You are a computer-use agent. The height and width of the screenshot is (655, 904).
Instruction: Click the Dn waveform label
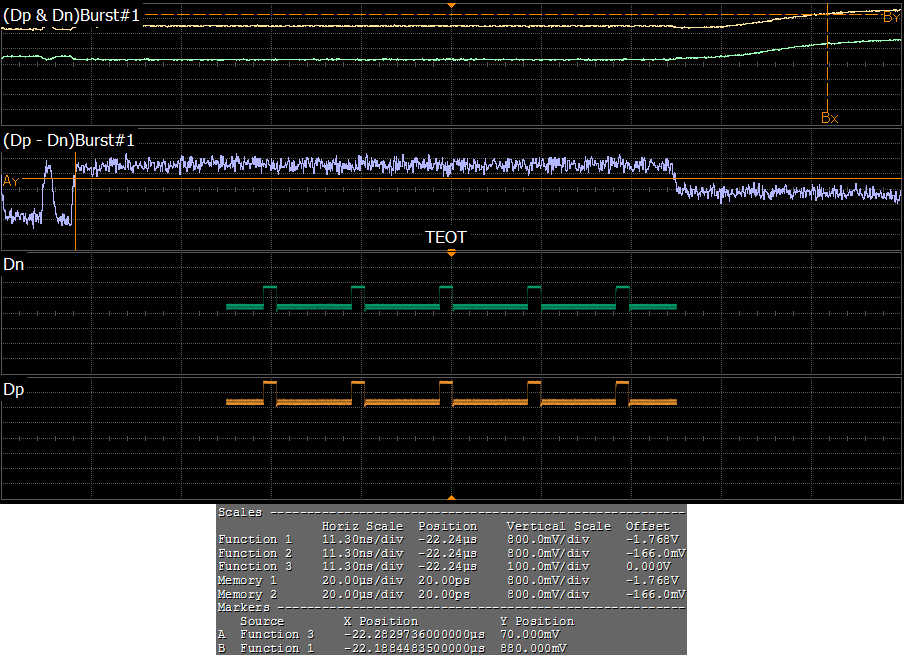(14, 265)
